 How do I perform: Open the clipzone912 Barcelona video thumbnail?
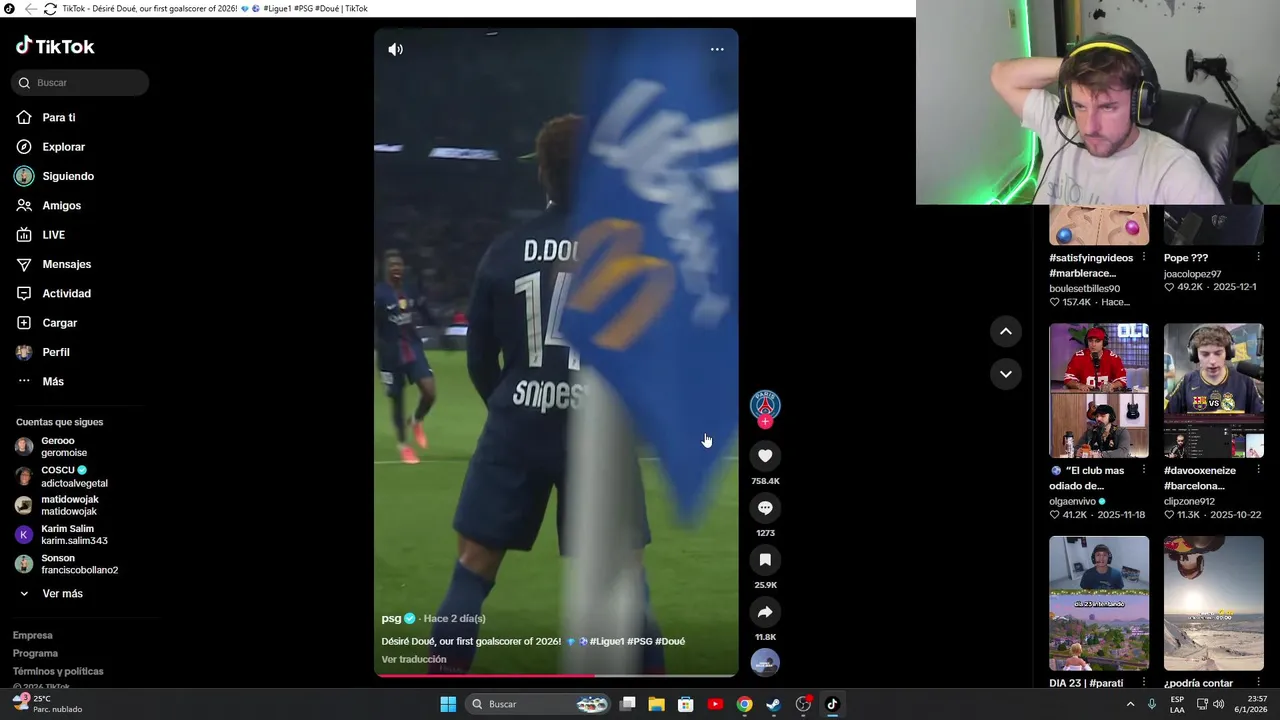[x=1214, y=390]
